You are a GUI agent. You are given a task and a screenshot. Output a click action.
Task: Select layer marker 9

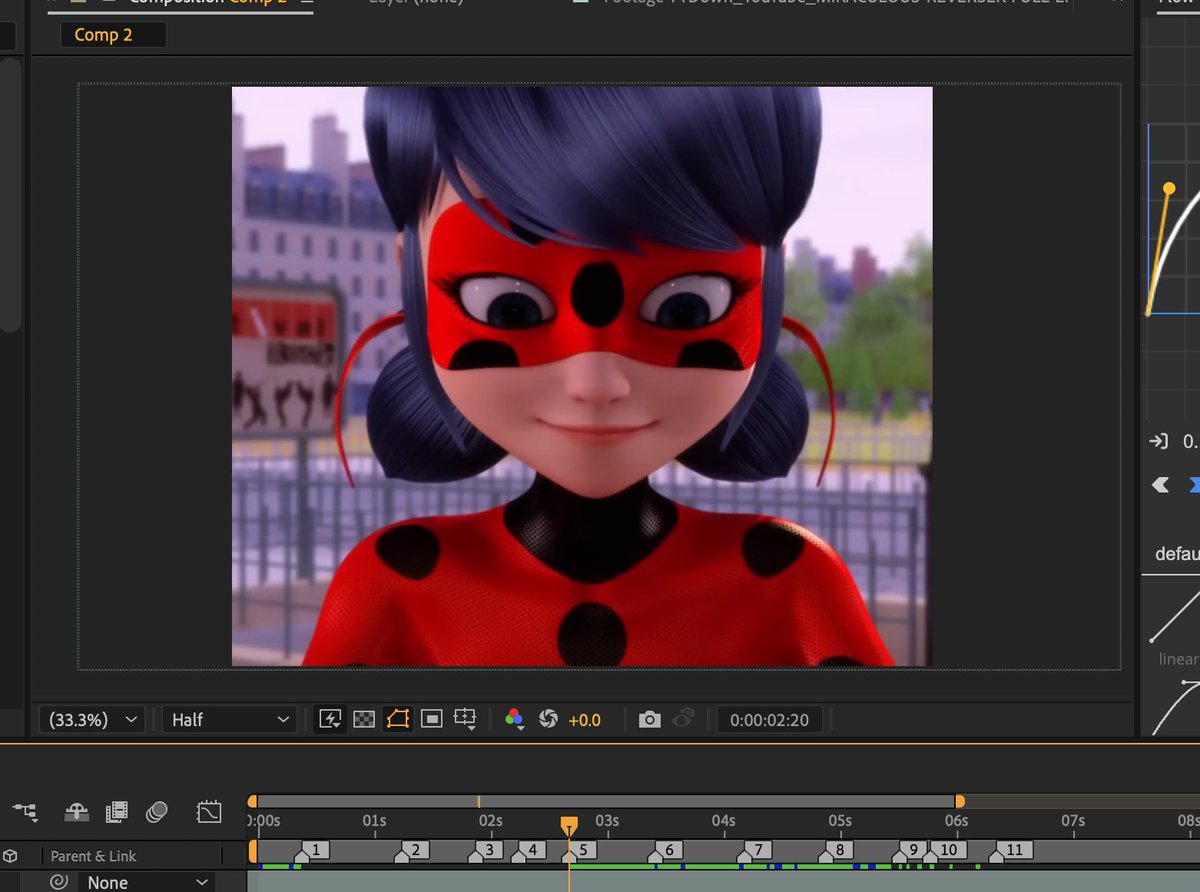click(x=912, y=850)
